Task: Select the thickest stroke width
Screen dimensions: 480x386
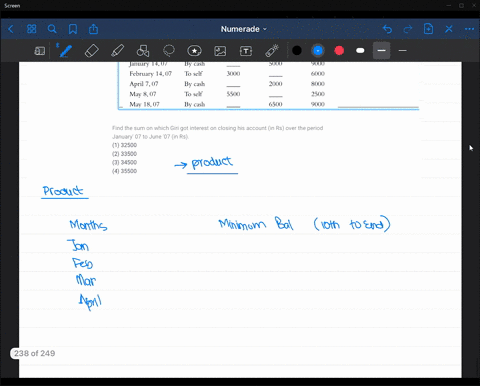Action: (x=360, y=51)
